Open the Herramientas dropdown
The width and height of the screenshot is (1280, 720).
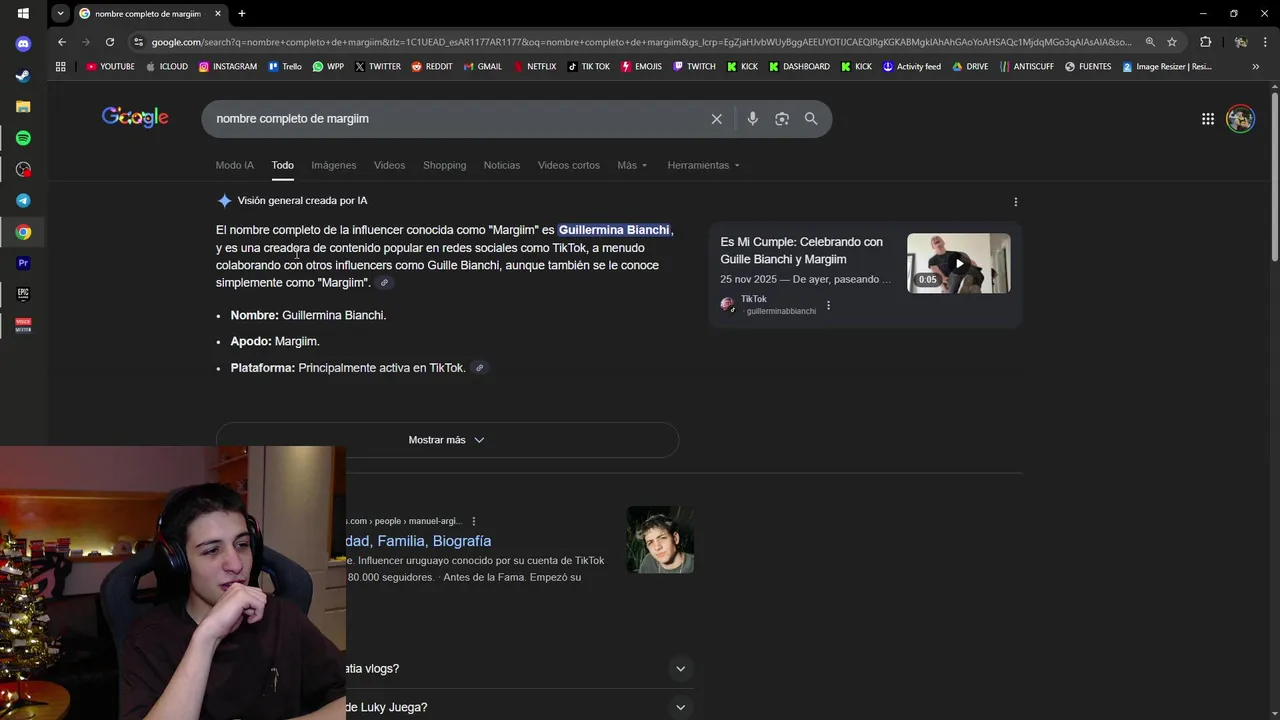pos(703,165)
